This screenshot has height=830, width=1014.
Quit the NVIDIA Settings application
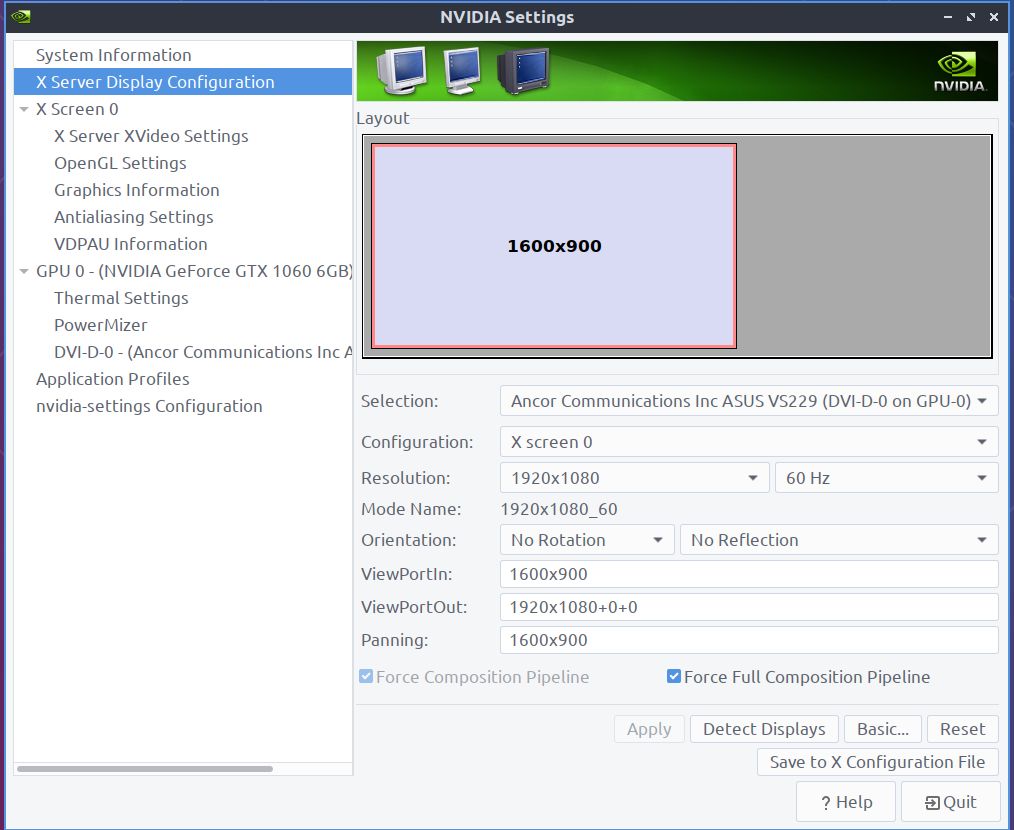pos(950,802)
